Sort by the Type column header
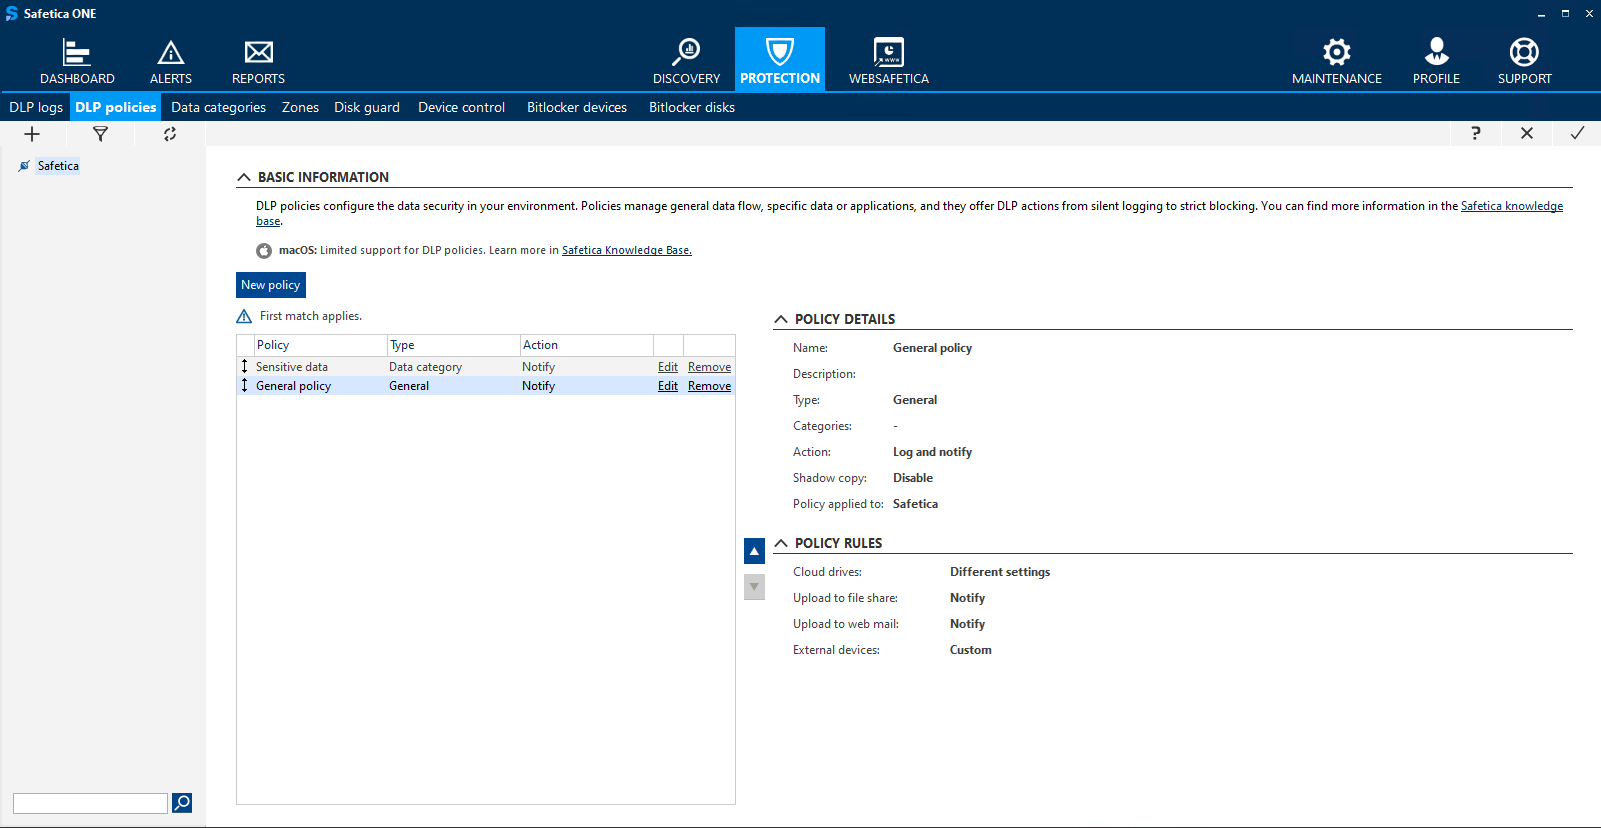1601x828 pixels. (x=454, y=345)
